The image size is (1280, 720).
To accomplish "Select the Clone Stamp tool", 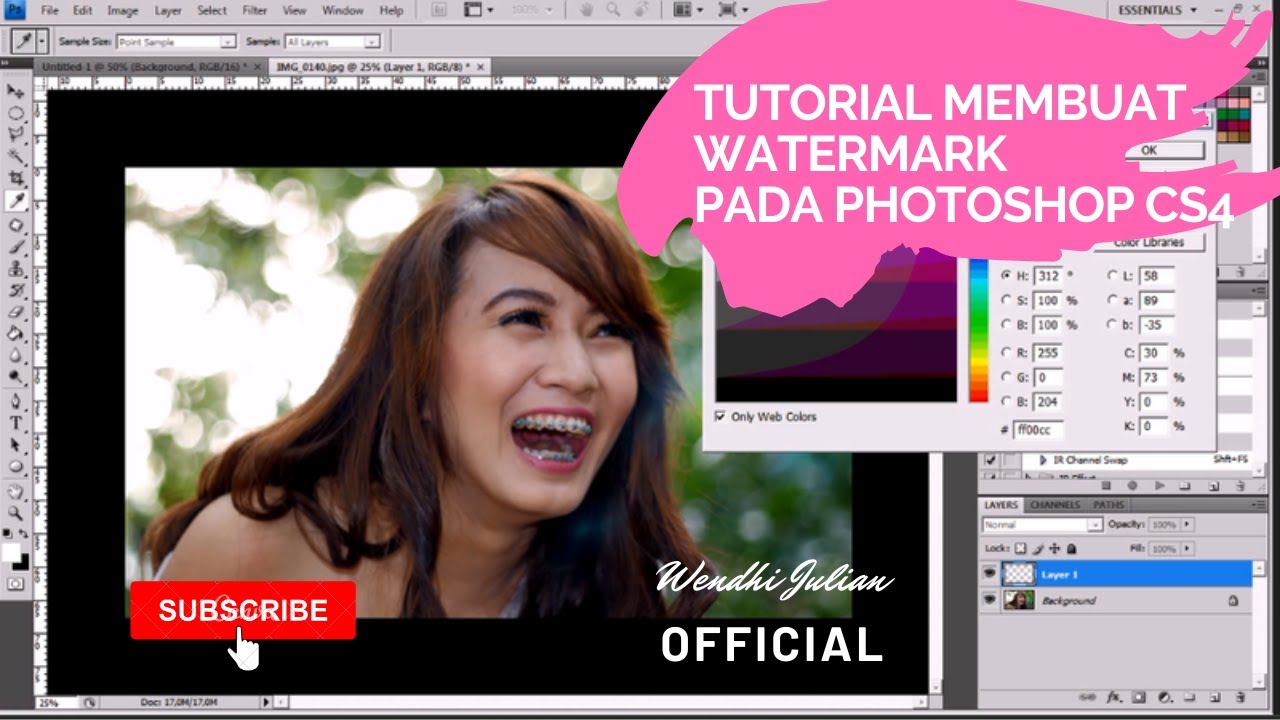I will point(16,269).
